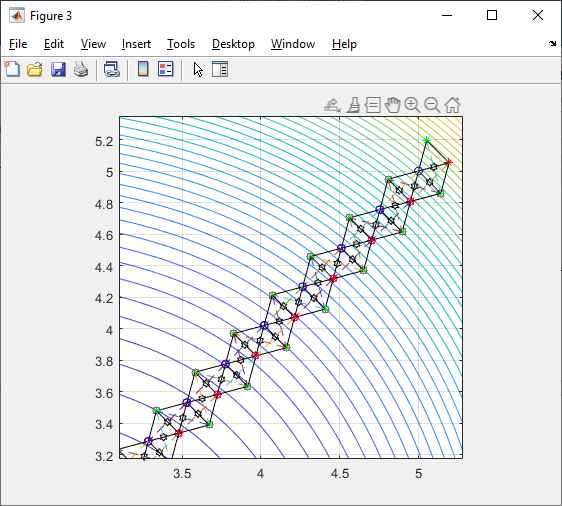Restore view with the home icon
Screen dimensions: 562x506
coord(452,105)
